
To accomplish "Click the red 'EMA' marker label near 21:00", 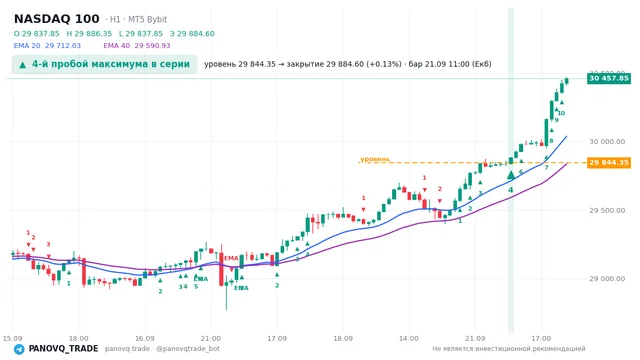I will pyautogui.click(x=231, y=258).
